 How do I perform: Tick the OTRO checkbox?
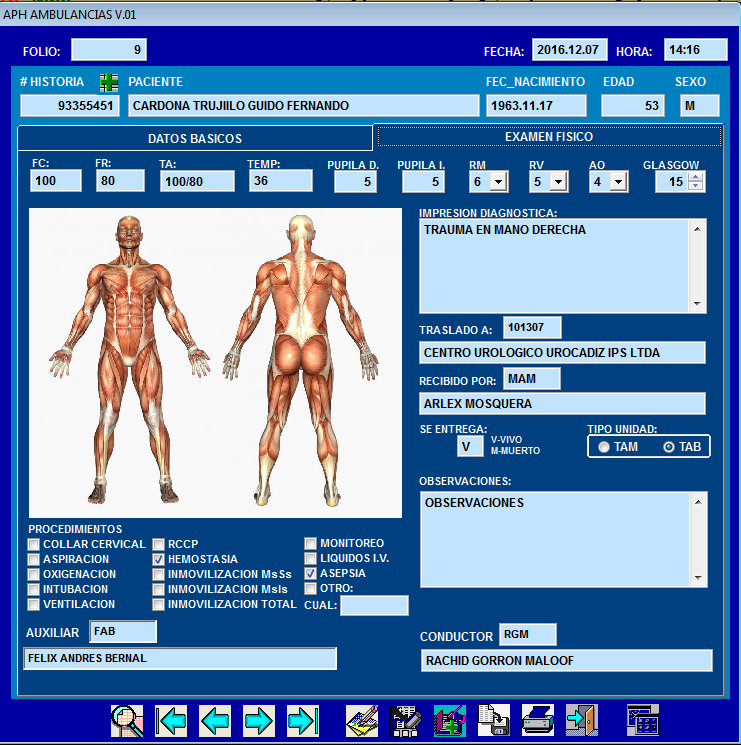click(310, 588)
